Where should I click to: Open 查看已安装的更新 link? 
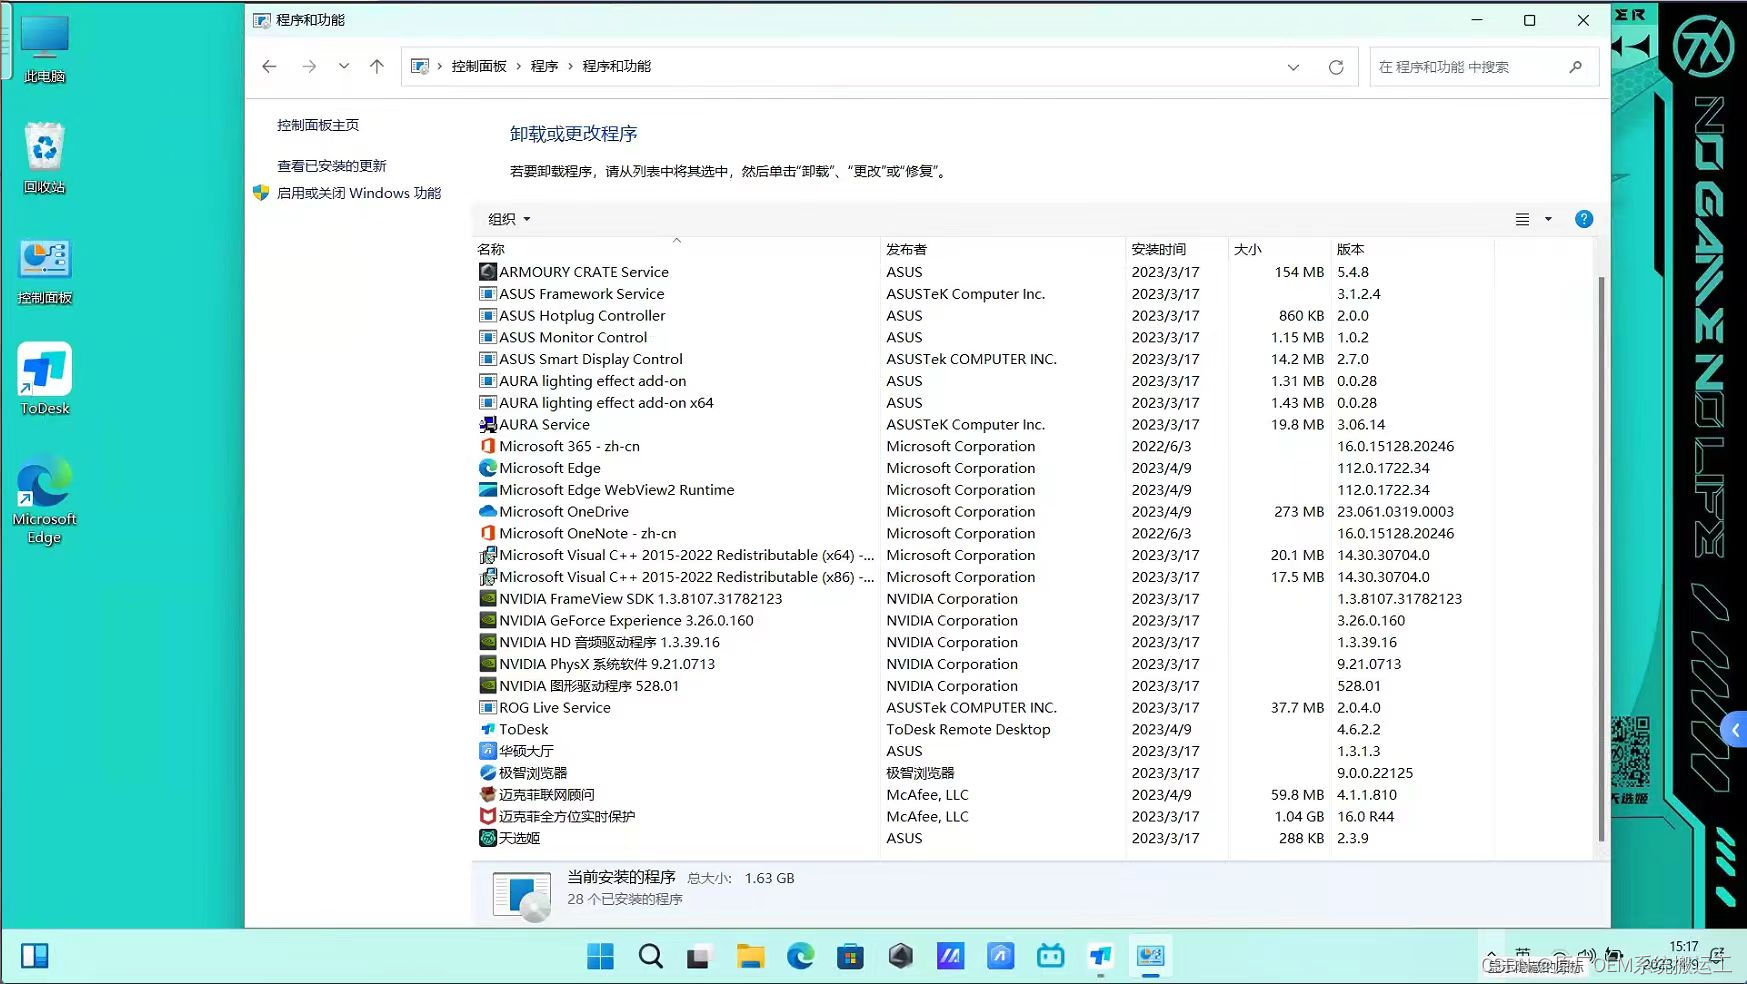[332, 166]
